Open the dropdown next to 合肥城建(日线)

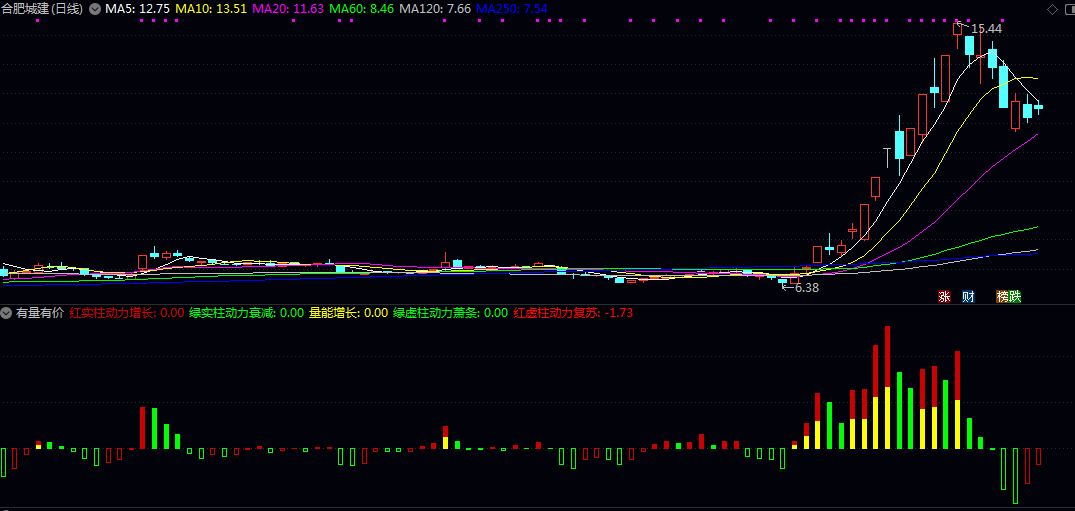click(x=95, y=10)
